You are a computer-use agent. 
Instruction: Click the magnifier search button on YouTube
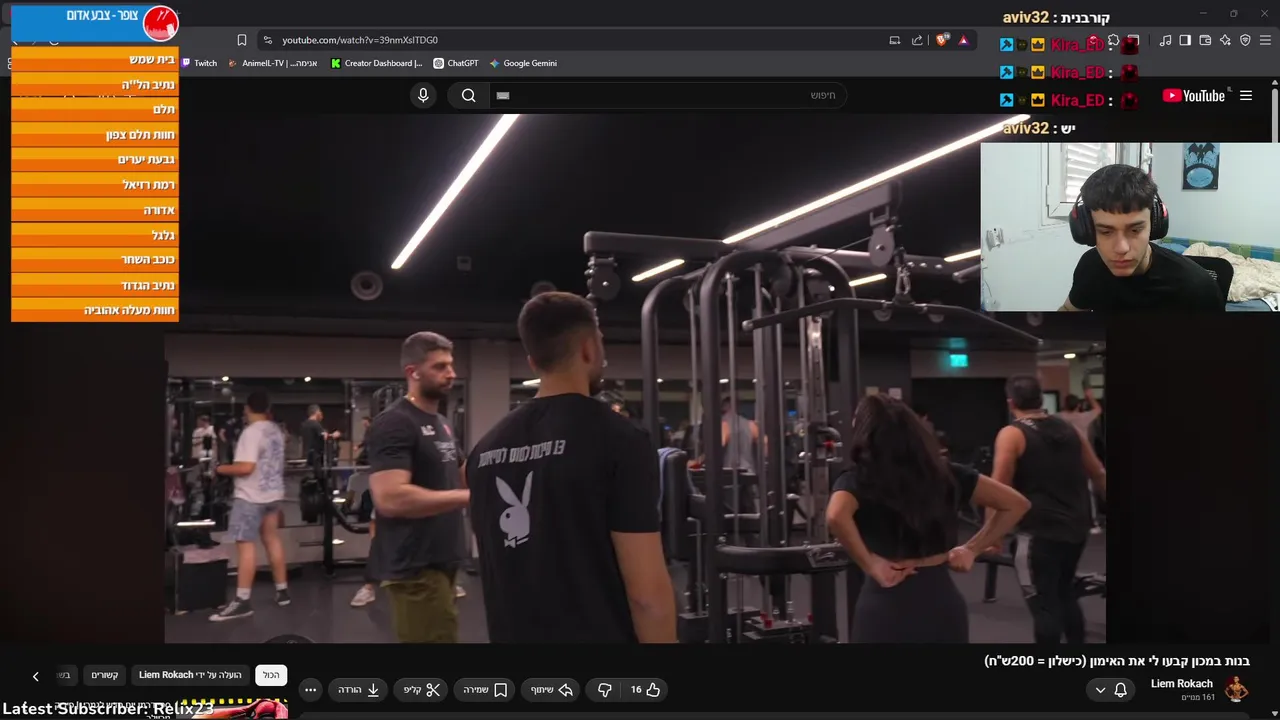468,95
